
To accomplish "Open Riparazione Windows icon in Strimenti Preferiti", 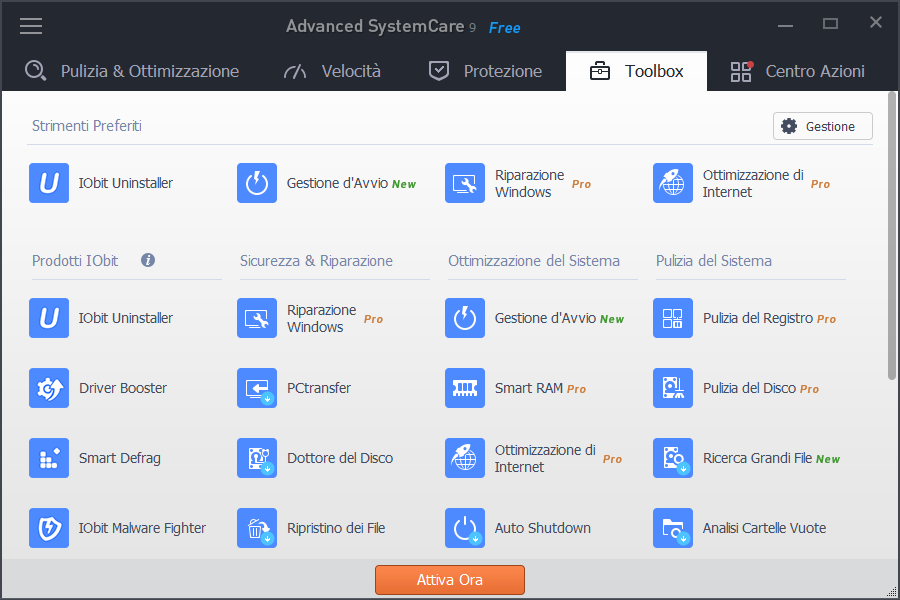I will [x=465, y=183].
